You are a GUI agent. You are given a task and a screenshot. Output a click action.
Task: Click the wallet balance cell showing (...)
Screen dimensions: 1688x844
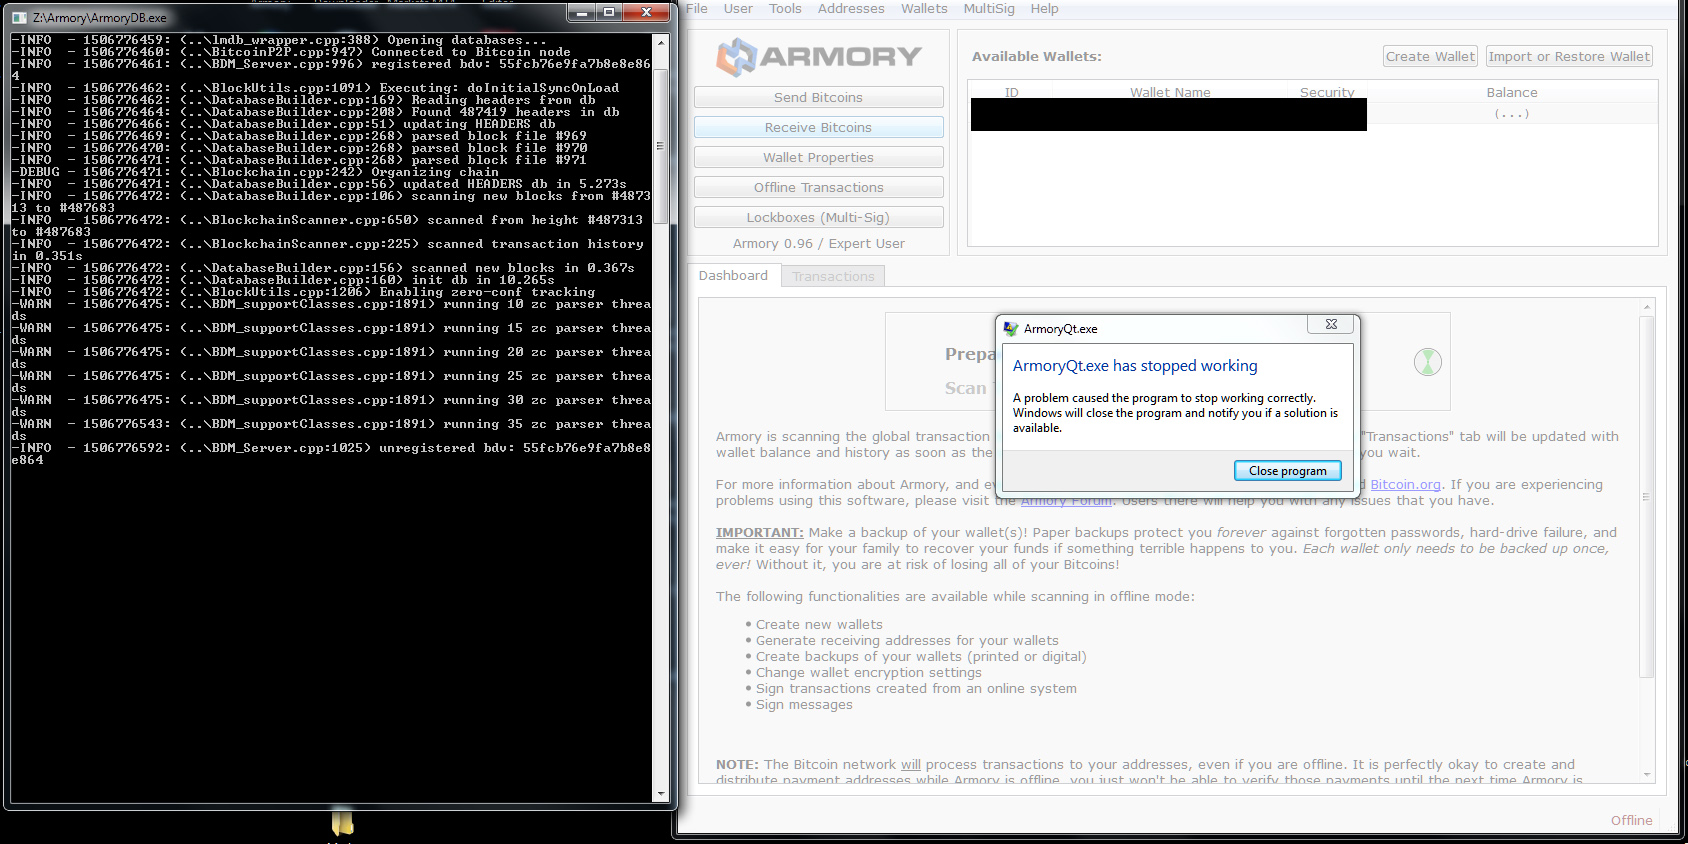tap(1511, 114)
